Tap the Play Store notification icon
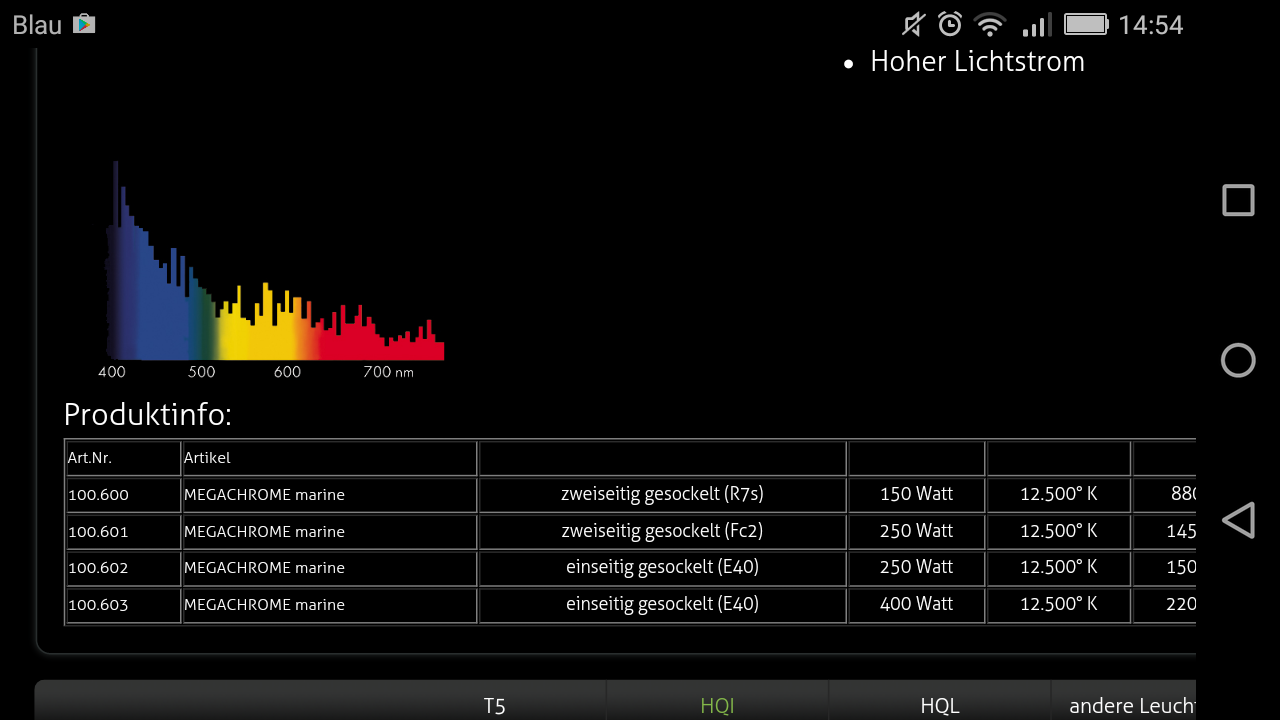 click(84, 24)
